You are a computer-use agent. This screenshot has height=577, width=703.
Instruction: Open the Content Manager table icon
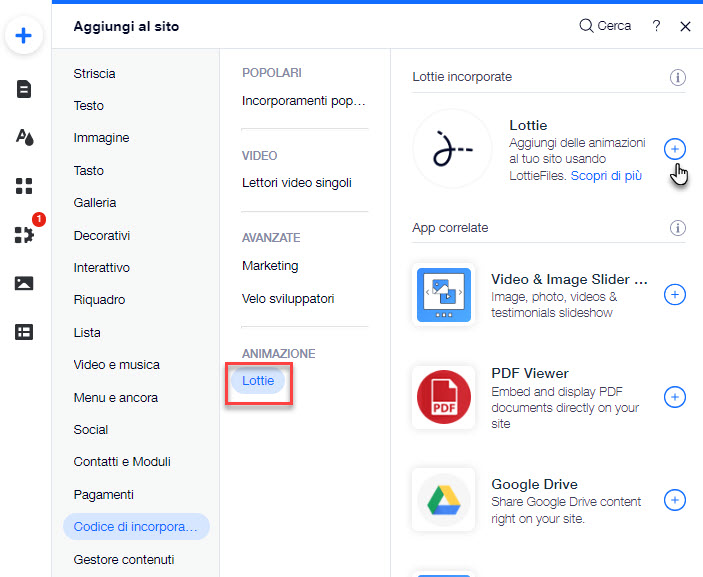coord(24,332)
